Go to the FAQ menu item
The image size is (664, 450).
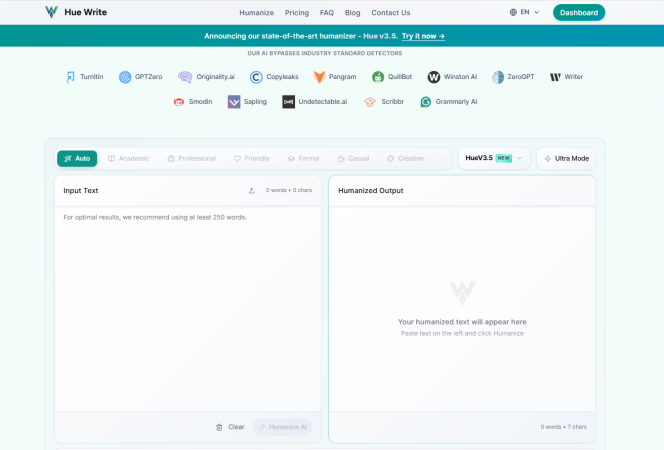point(327,13)
